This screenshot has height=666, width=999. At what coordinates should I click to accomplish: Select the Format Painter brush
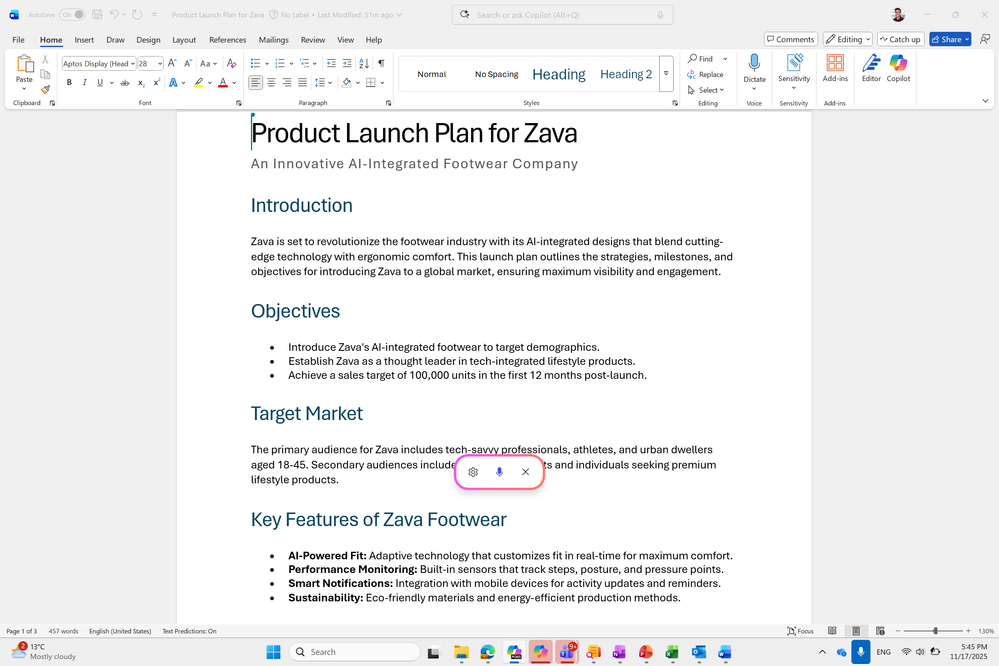point(45,89)
